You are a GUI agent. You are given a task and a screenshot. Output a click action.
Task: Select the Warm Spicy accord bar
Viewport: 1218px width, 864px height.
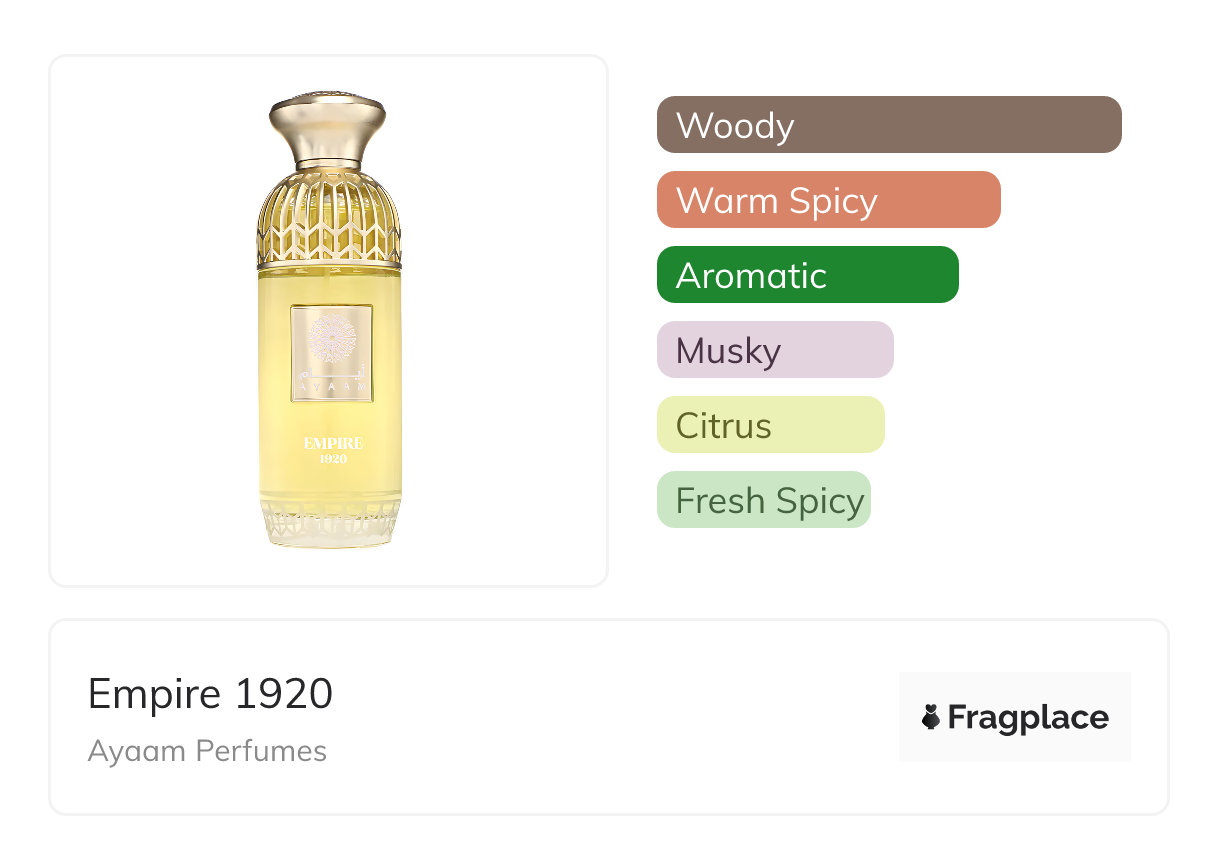click(x=828, y=200)
